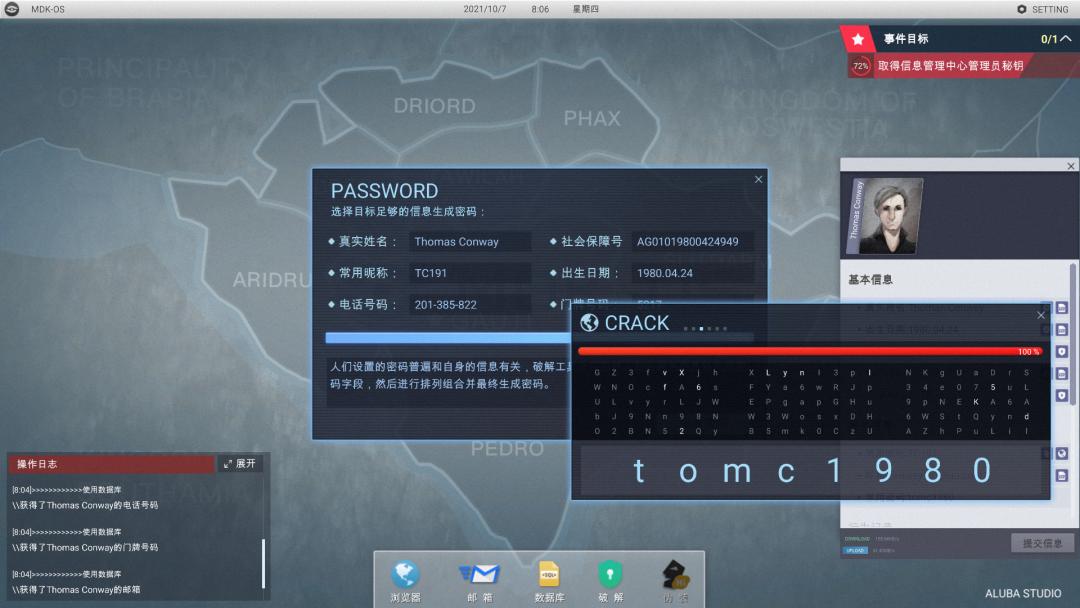
Task: Click the globe icon in the CRACK title bar
Action: click(x=589, y=321)
